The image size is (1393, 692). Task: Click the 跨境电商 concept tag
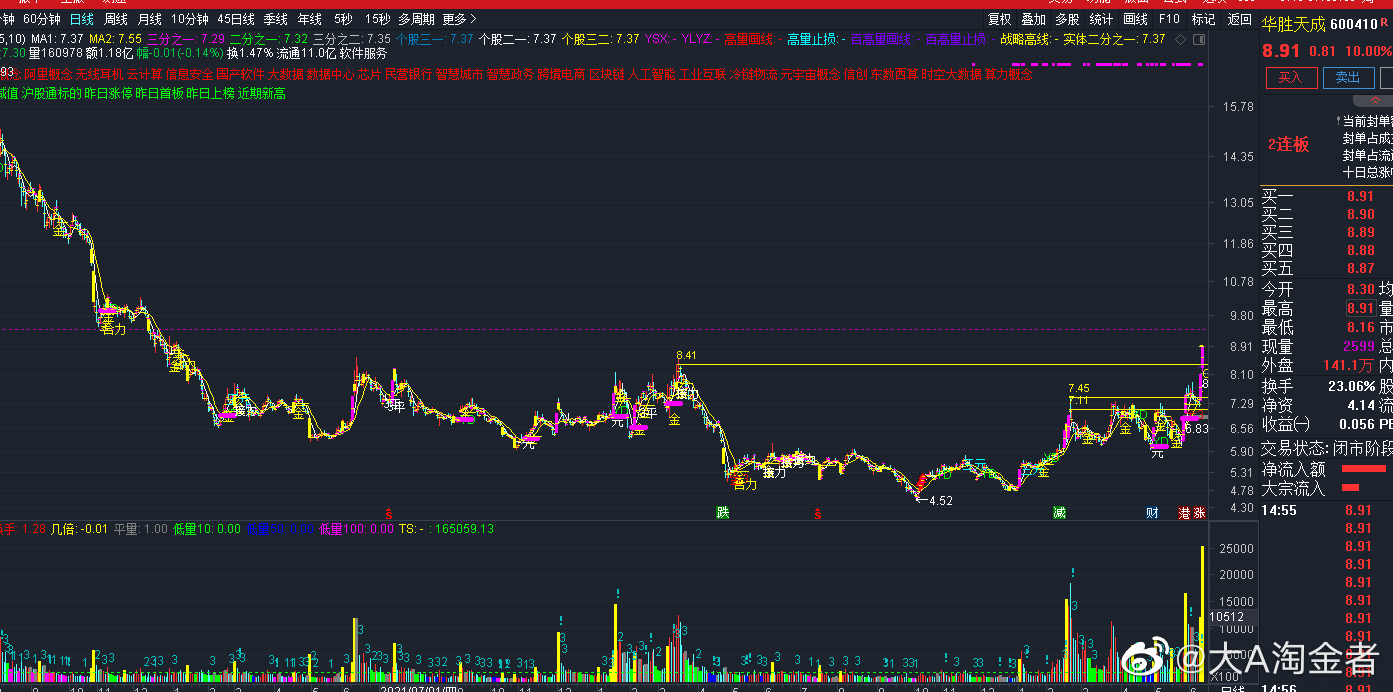pyautogui.click(x=561, y=74)
